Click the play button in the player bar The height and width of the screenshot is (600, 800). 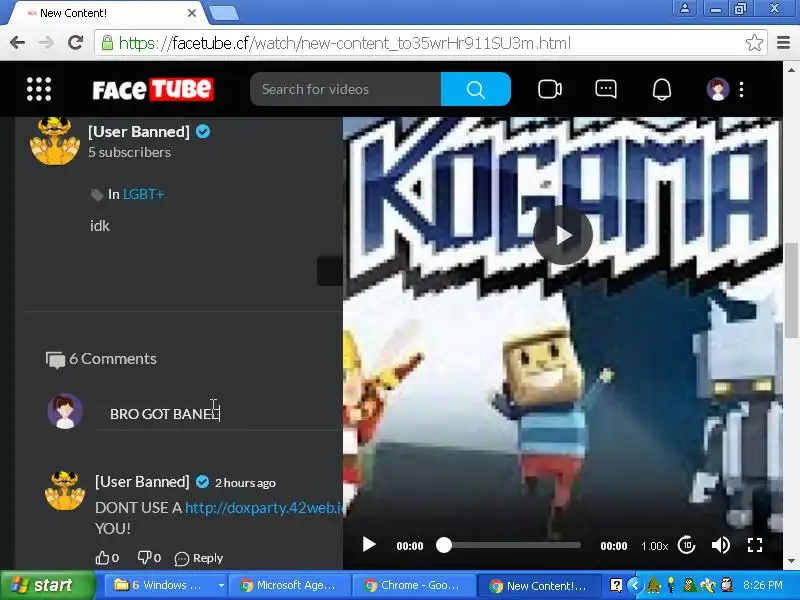click(368, 545)
